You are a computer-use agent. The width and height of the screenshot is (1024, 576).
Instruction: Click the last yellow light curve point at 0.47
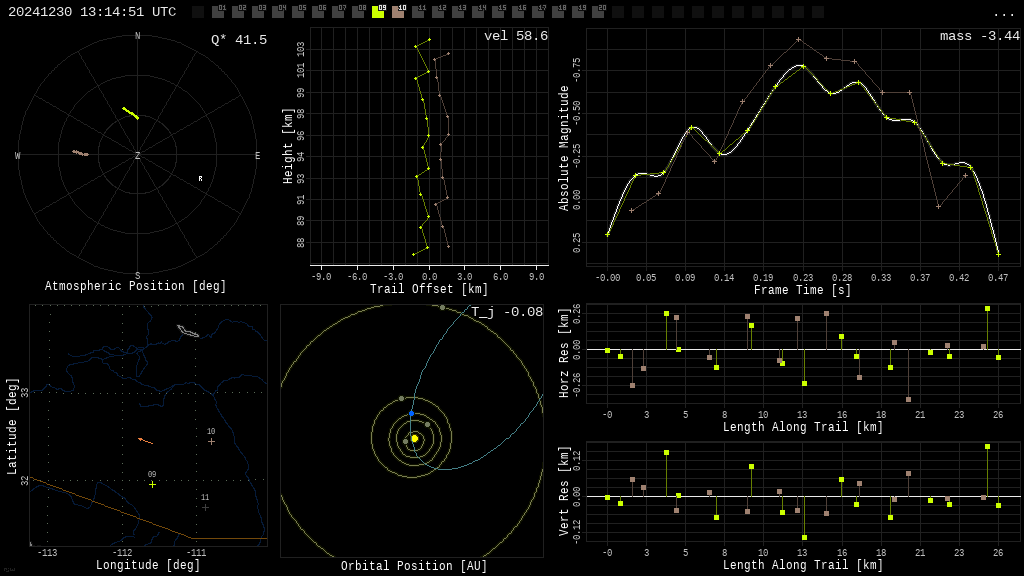pyautogui.click(x=998, y=254)
